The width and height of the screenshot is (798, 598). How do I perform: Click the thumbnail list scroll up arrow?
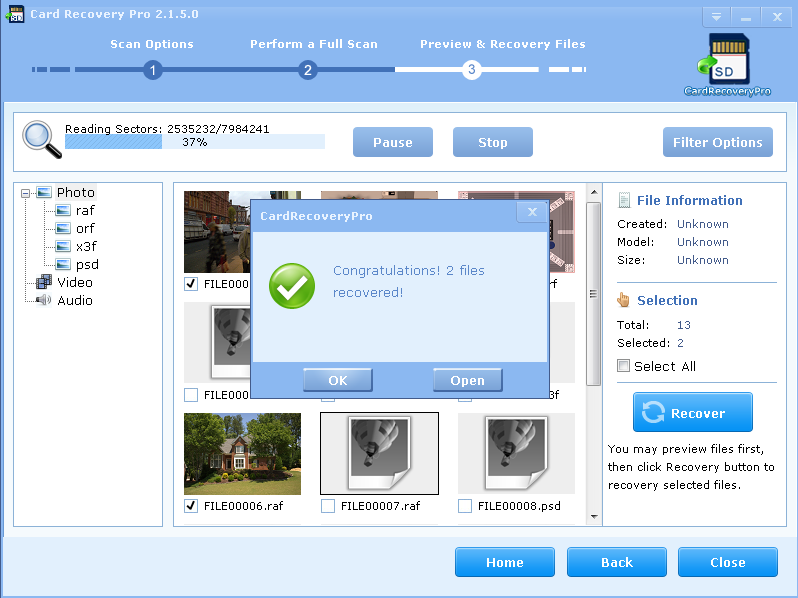[x=593, y=192]
